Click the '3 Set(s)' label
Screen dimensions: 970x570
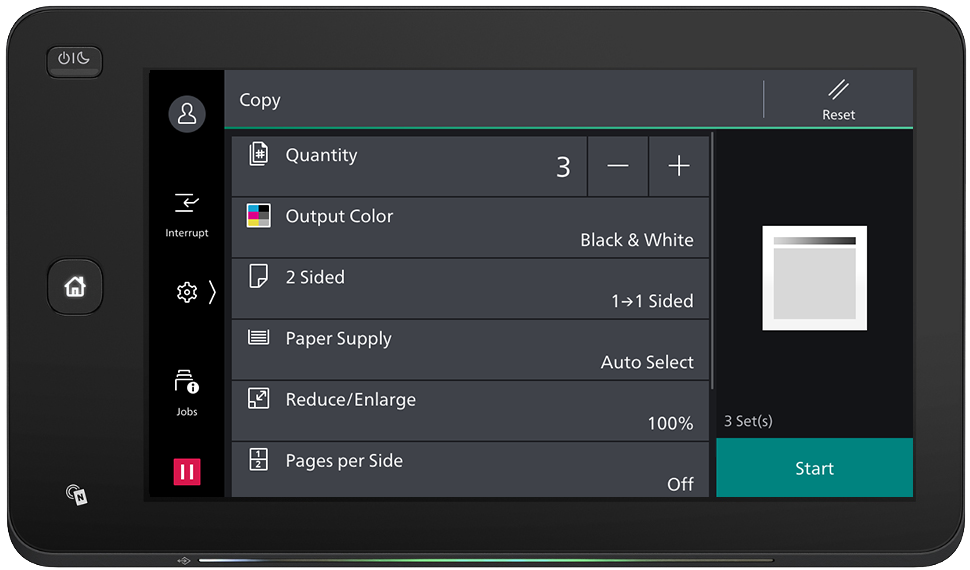tap(749, 421)
